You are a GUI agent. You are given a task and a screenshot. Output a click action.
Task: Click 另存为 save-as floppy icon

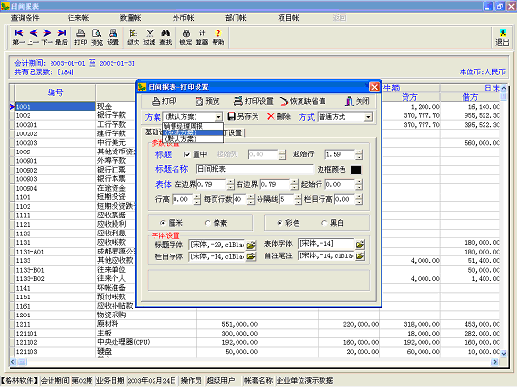click(x=243, y=116)
